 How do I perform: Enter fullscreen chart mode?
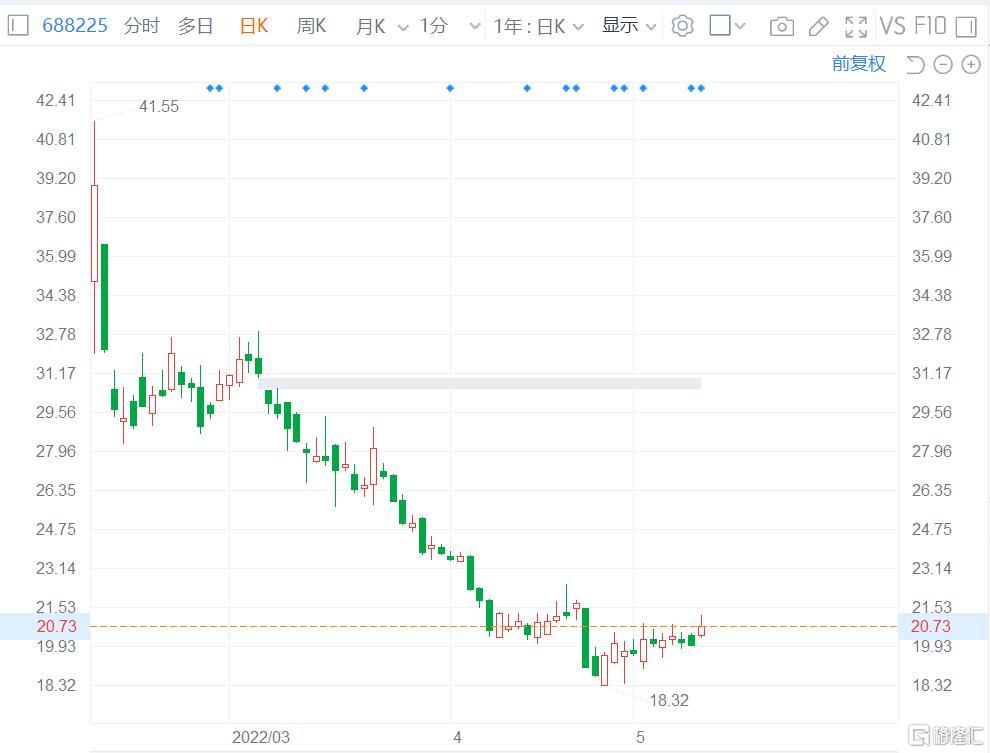[x=856, y=27]
